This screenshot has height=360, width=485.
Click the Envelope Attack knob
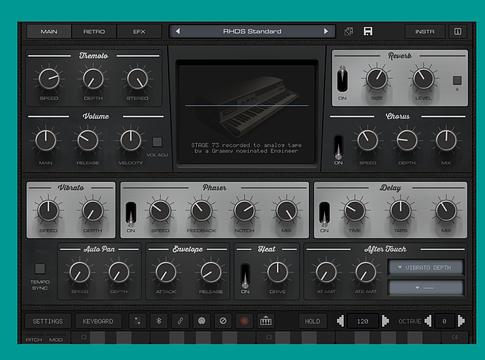(x=166, y=272)
